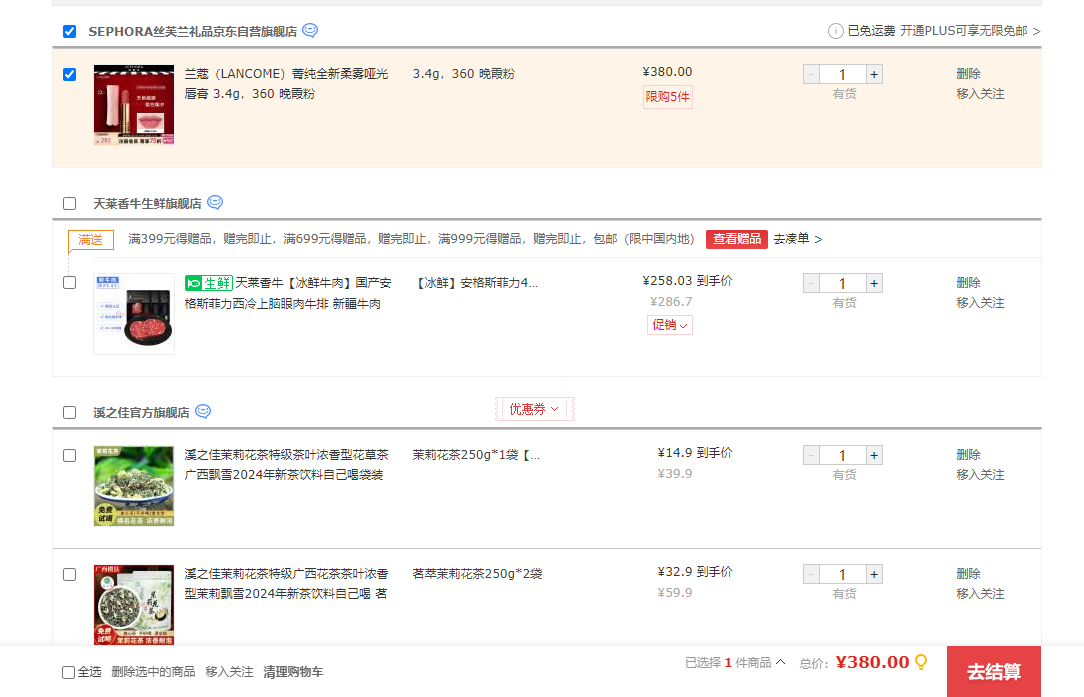The height and width of the screenshot is (697, 1084).
Task: Click customer service icon beside 溪之佳官方旗舰店
Action: [x=203, y=412]
